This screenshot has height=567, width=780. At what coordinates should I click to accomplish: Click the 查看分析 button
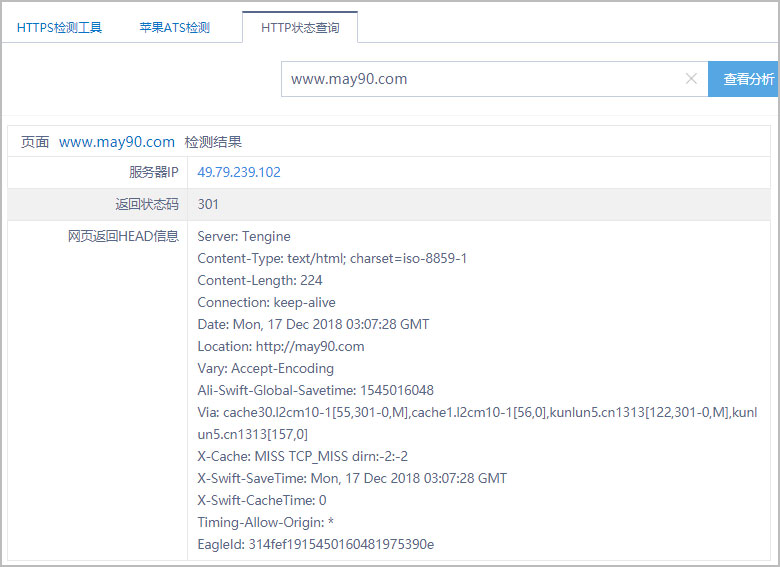[x=747, y=79]
